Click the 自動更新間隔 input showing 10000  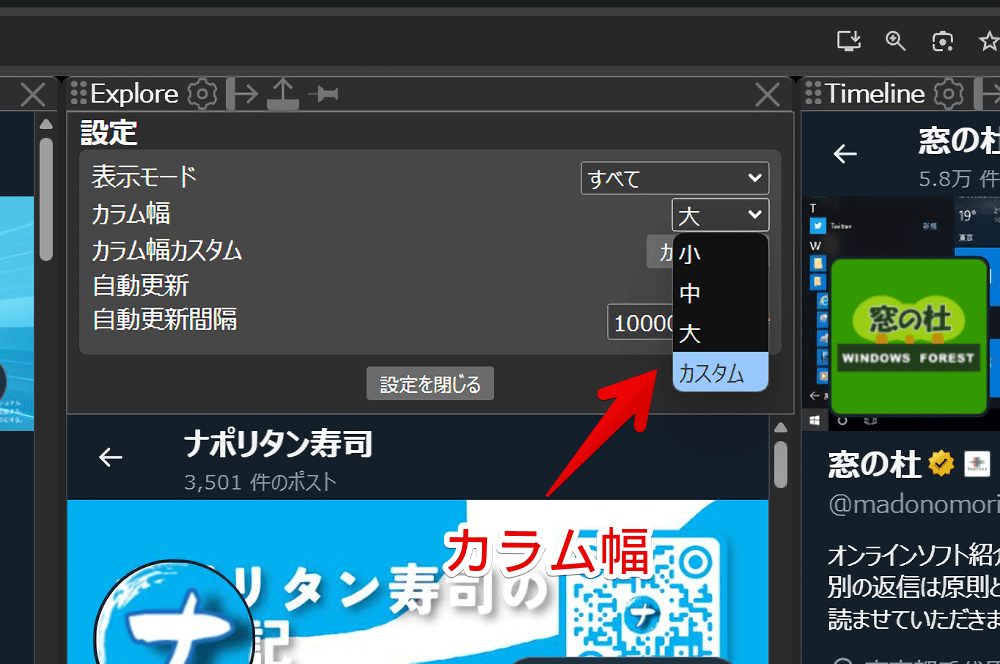click(x=640, y=322)
